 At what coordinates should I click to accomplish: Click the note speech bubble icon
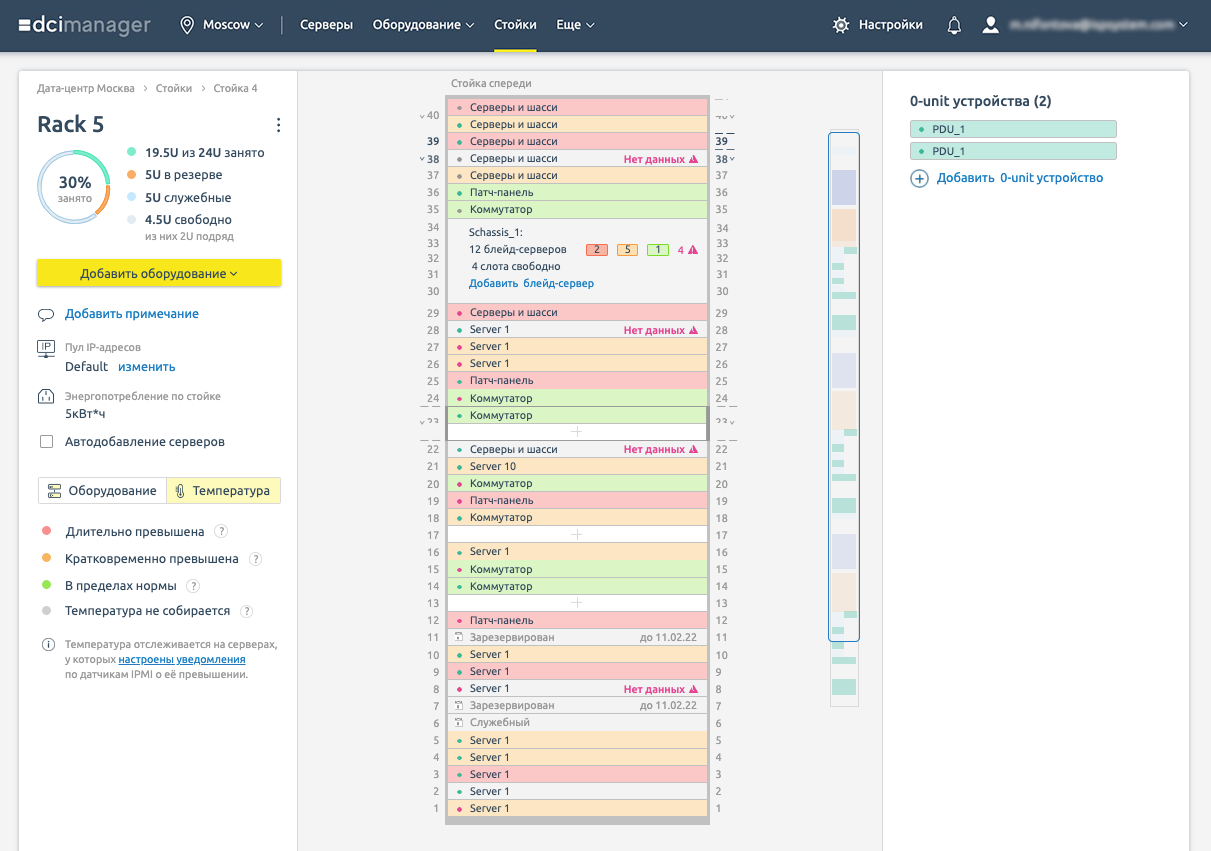coord(46,314)
